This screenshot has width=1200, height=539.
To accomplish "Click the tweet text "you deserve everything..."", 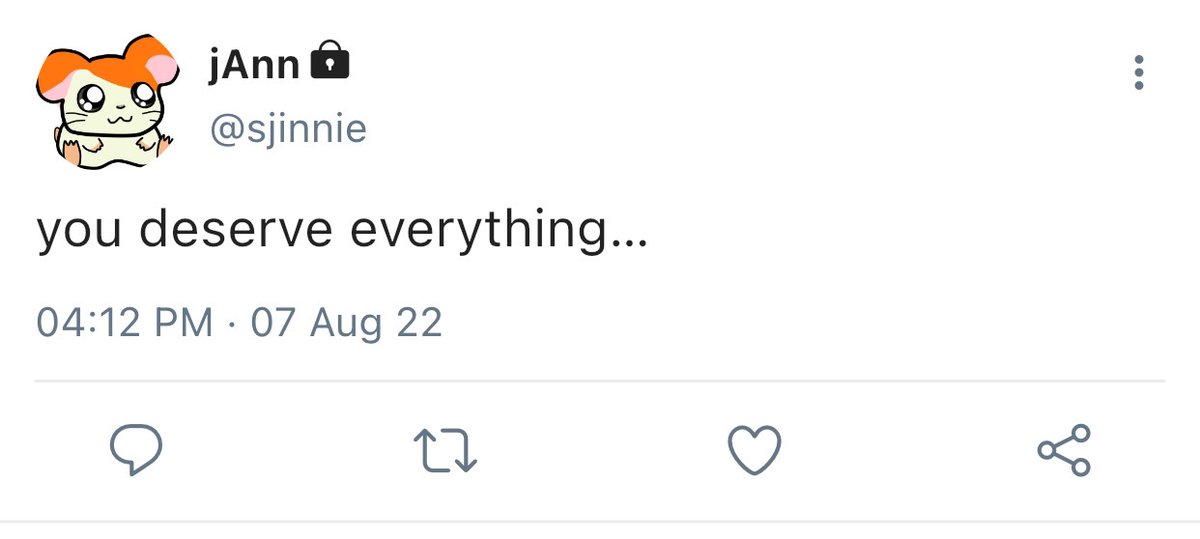I will [342, 231].
